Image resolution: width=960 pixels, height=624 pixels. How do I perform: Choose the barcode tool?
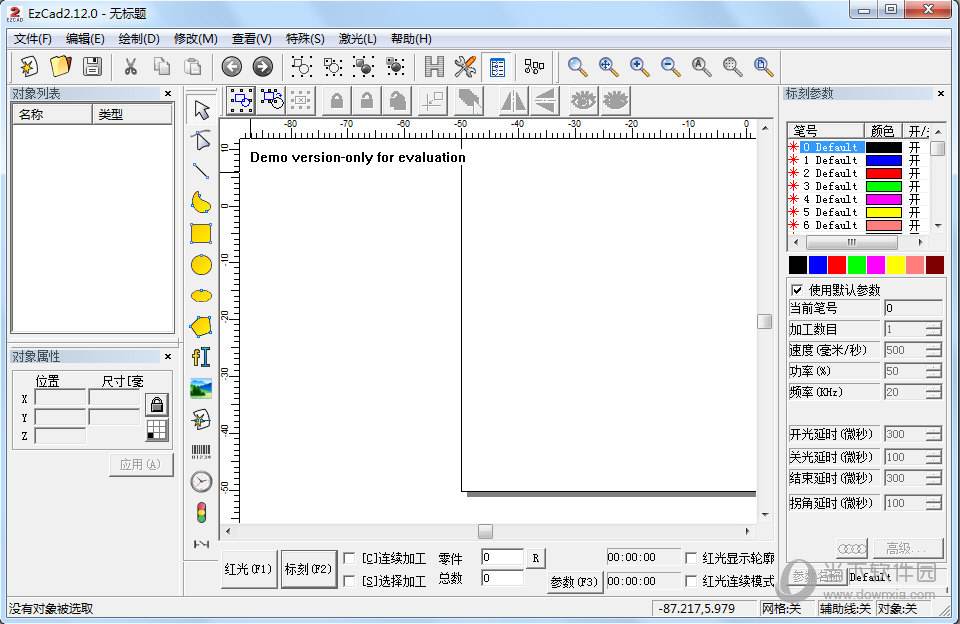[x=201, y=451]
